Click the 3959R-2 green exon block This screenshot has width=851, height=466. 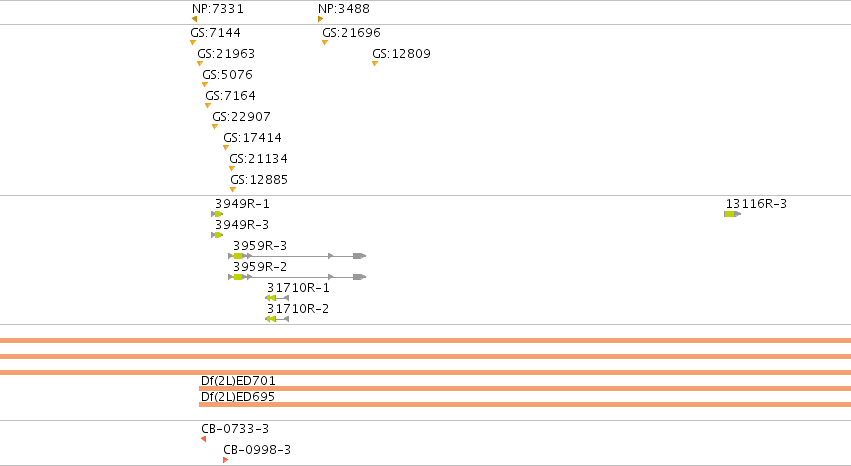(x=238, y=277)
